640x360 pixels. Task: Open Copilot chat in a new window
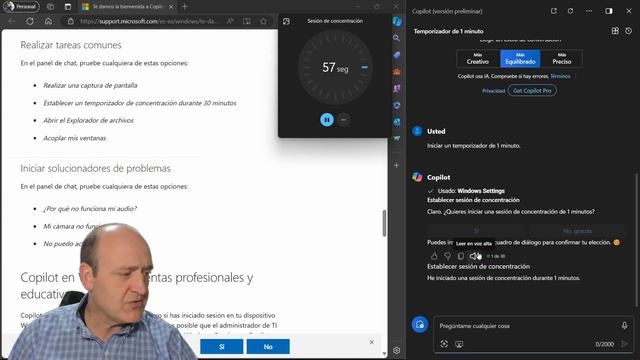click(x=553, y=11)
